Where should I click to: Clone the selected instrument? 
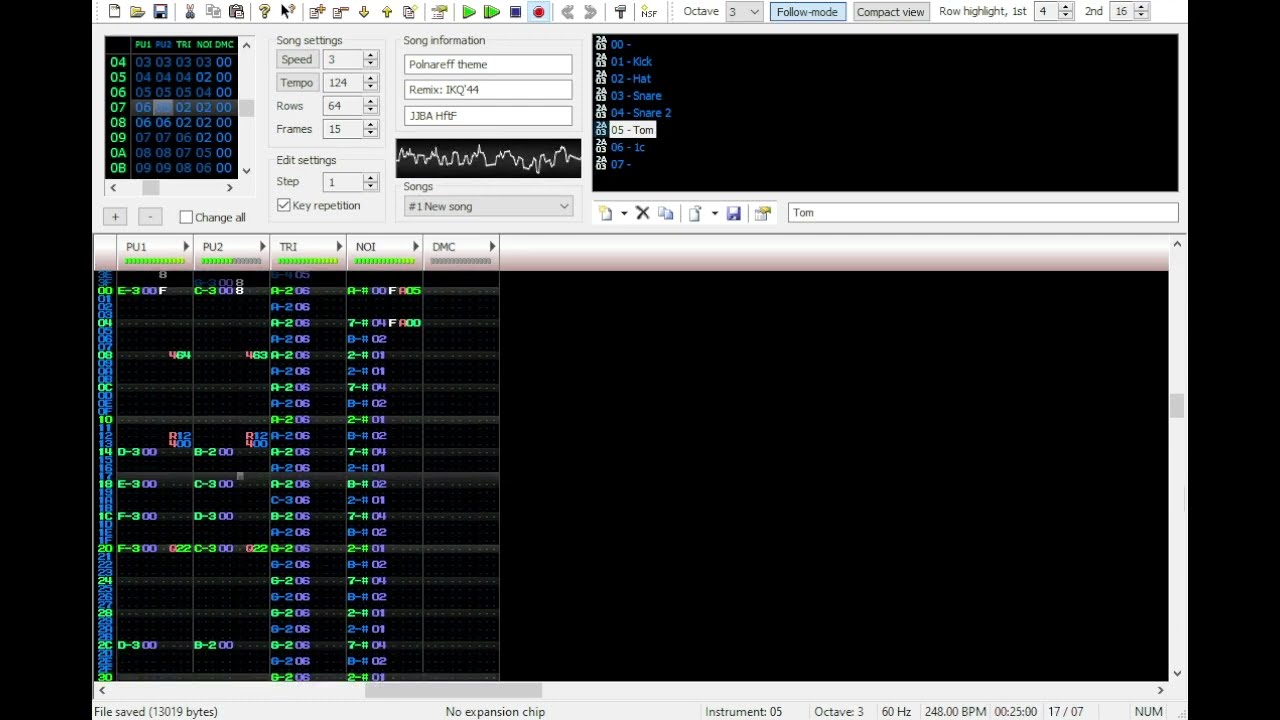click(x=665, y=213)
